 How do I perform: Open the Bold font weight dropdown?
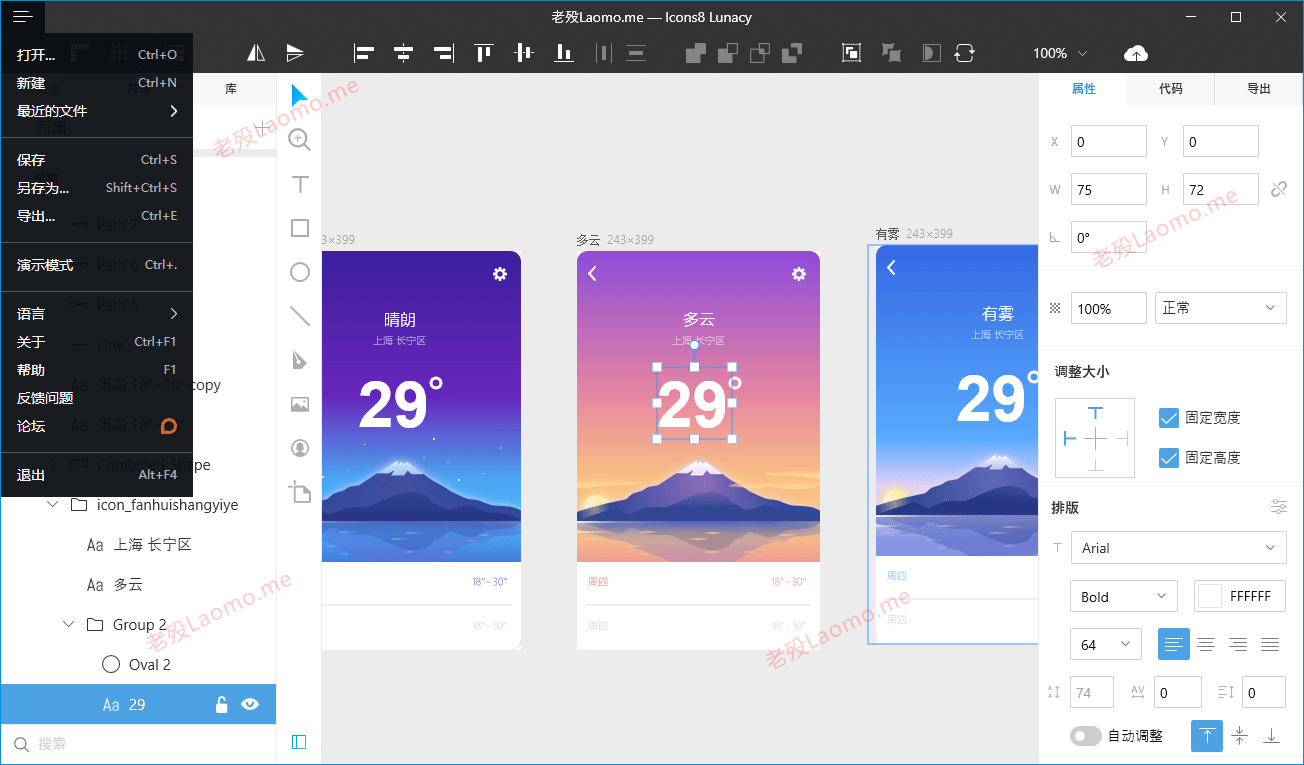tap(1124, 597)
